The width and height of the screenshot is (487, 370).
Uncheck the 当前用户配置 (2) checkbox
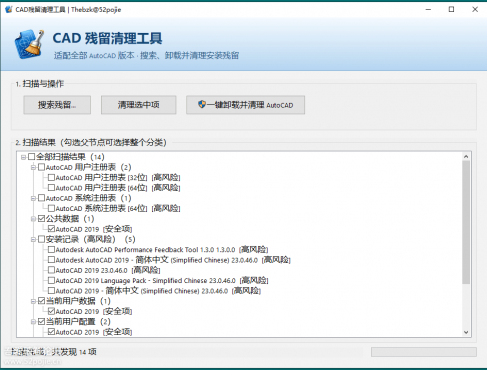point(41,322)
